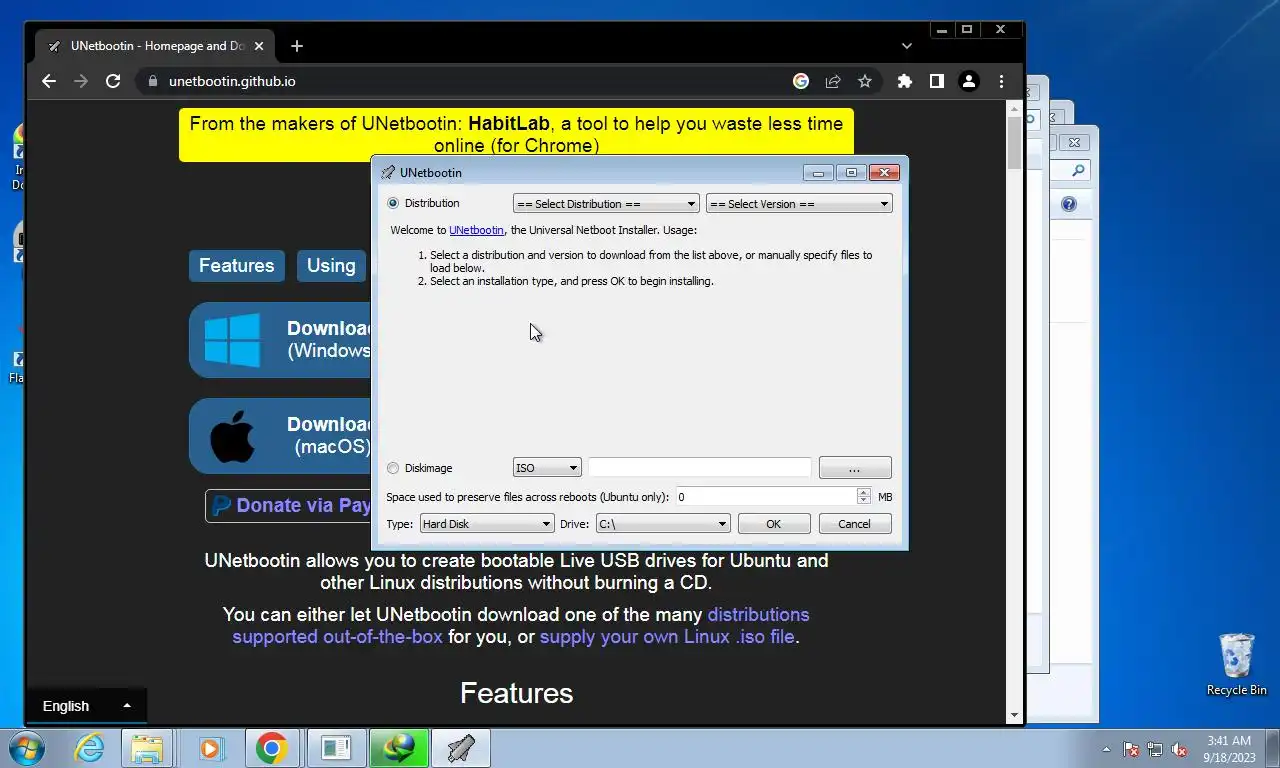Image resolution: width=1280 pixels, height=768 pixels.
Task: Click the page vertical scrollbar thumb
Action: coord(1014,142)
